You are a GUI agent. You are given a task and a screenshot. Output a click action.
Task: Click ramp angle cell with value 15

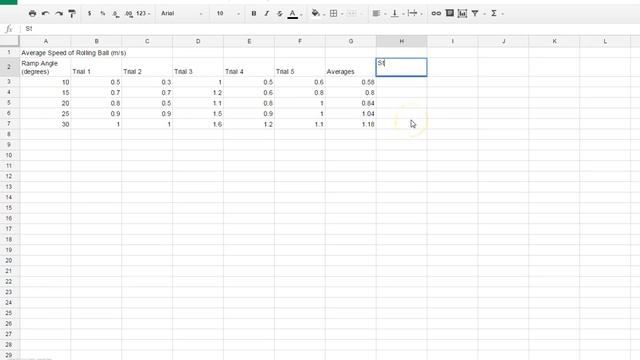point(45,93)
